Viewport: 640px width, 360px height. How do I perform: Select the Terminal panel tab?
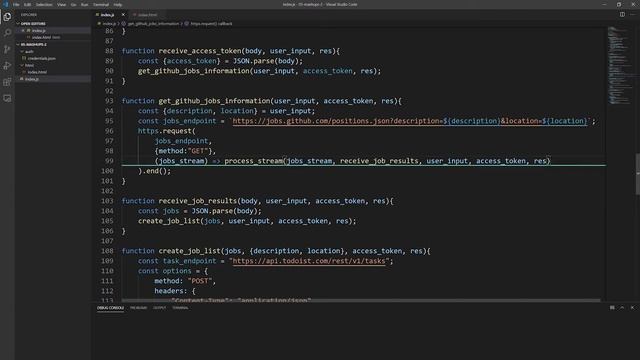pos(180,308)
